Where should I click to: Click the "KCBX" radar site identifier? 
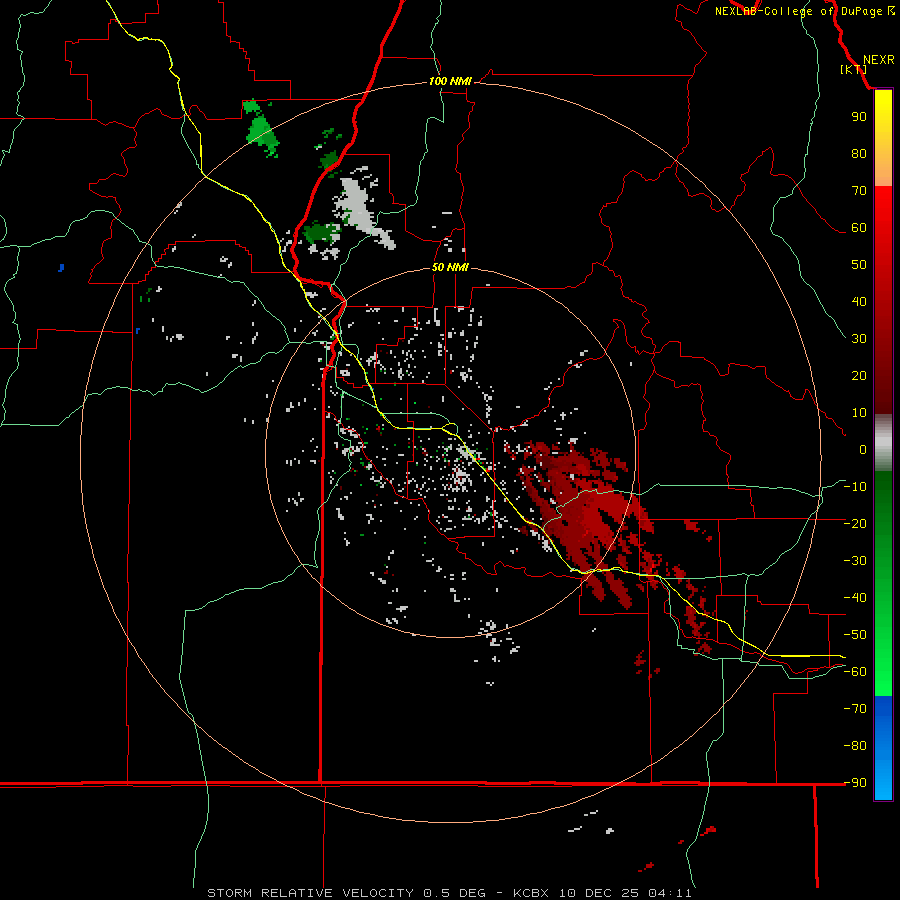point(531,893)
